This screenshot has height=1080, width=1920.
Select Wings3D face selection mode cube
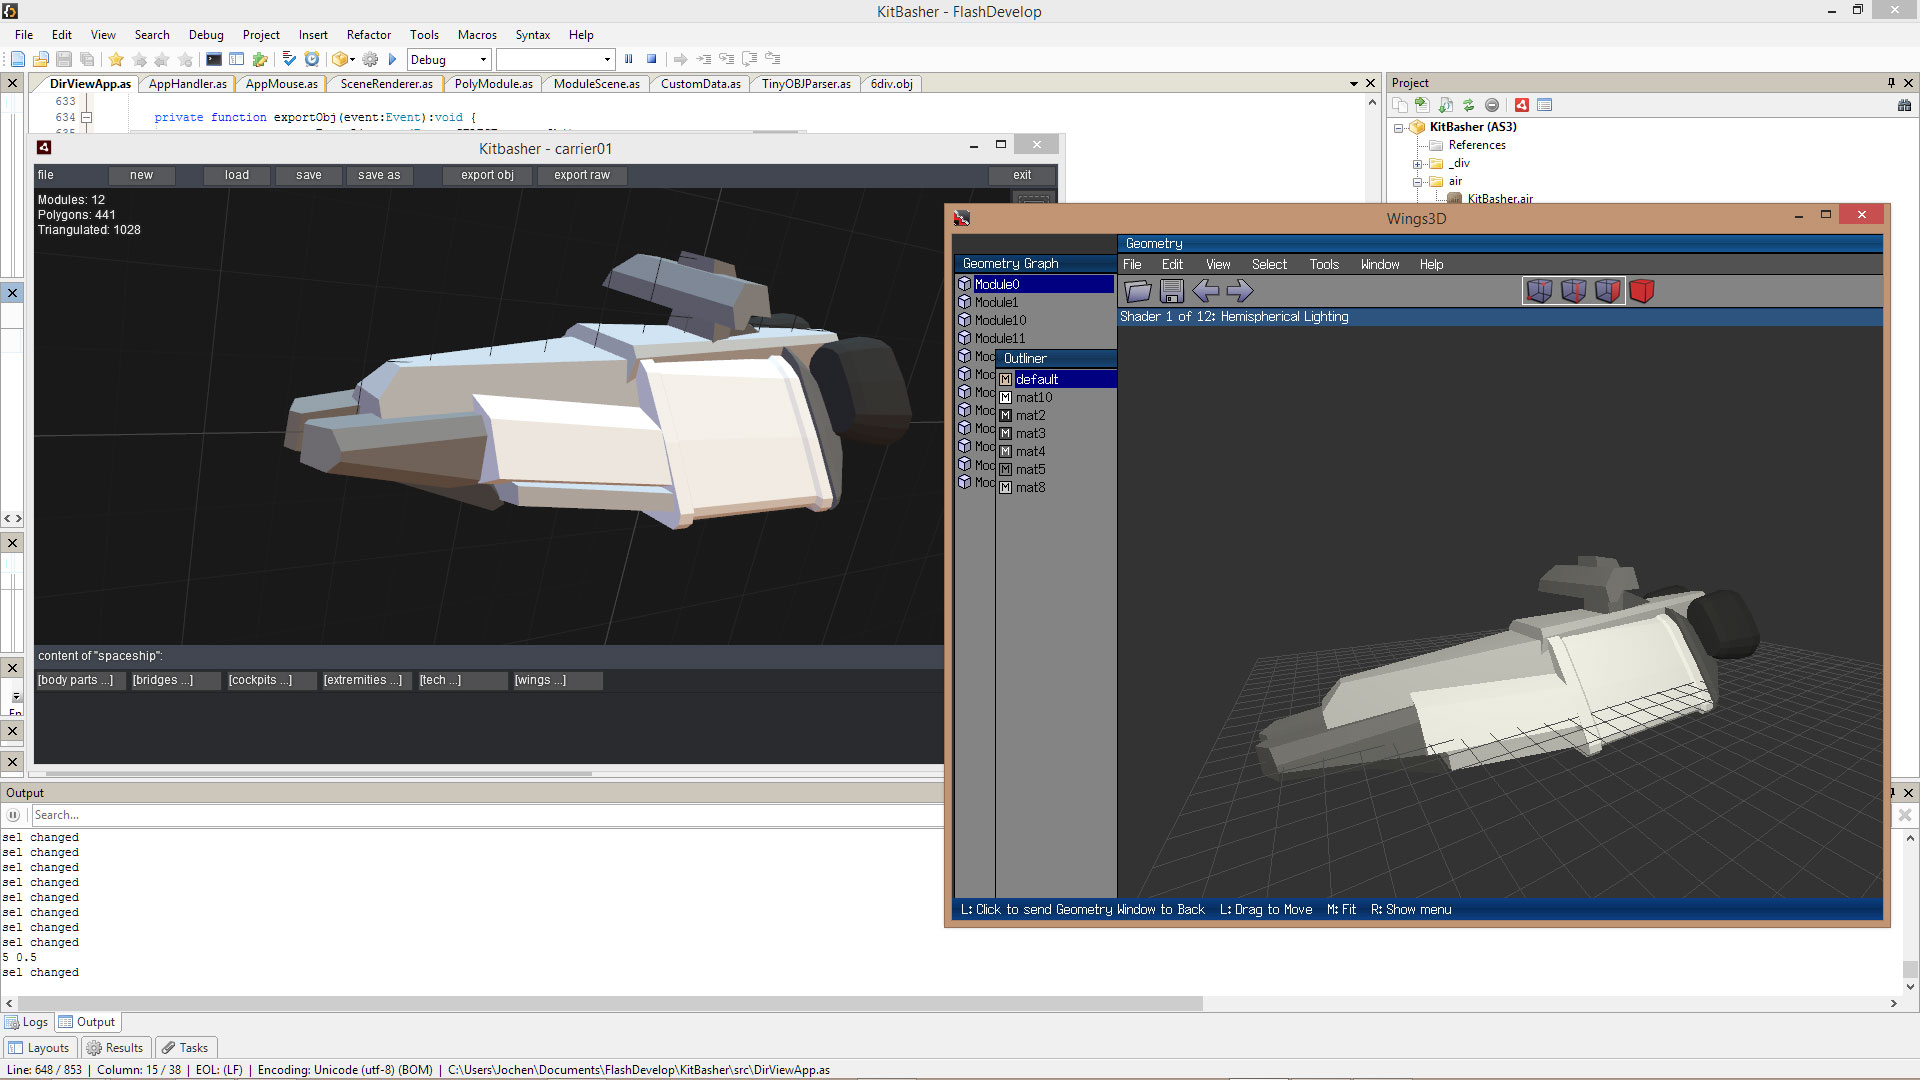(1607, 291)
